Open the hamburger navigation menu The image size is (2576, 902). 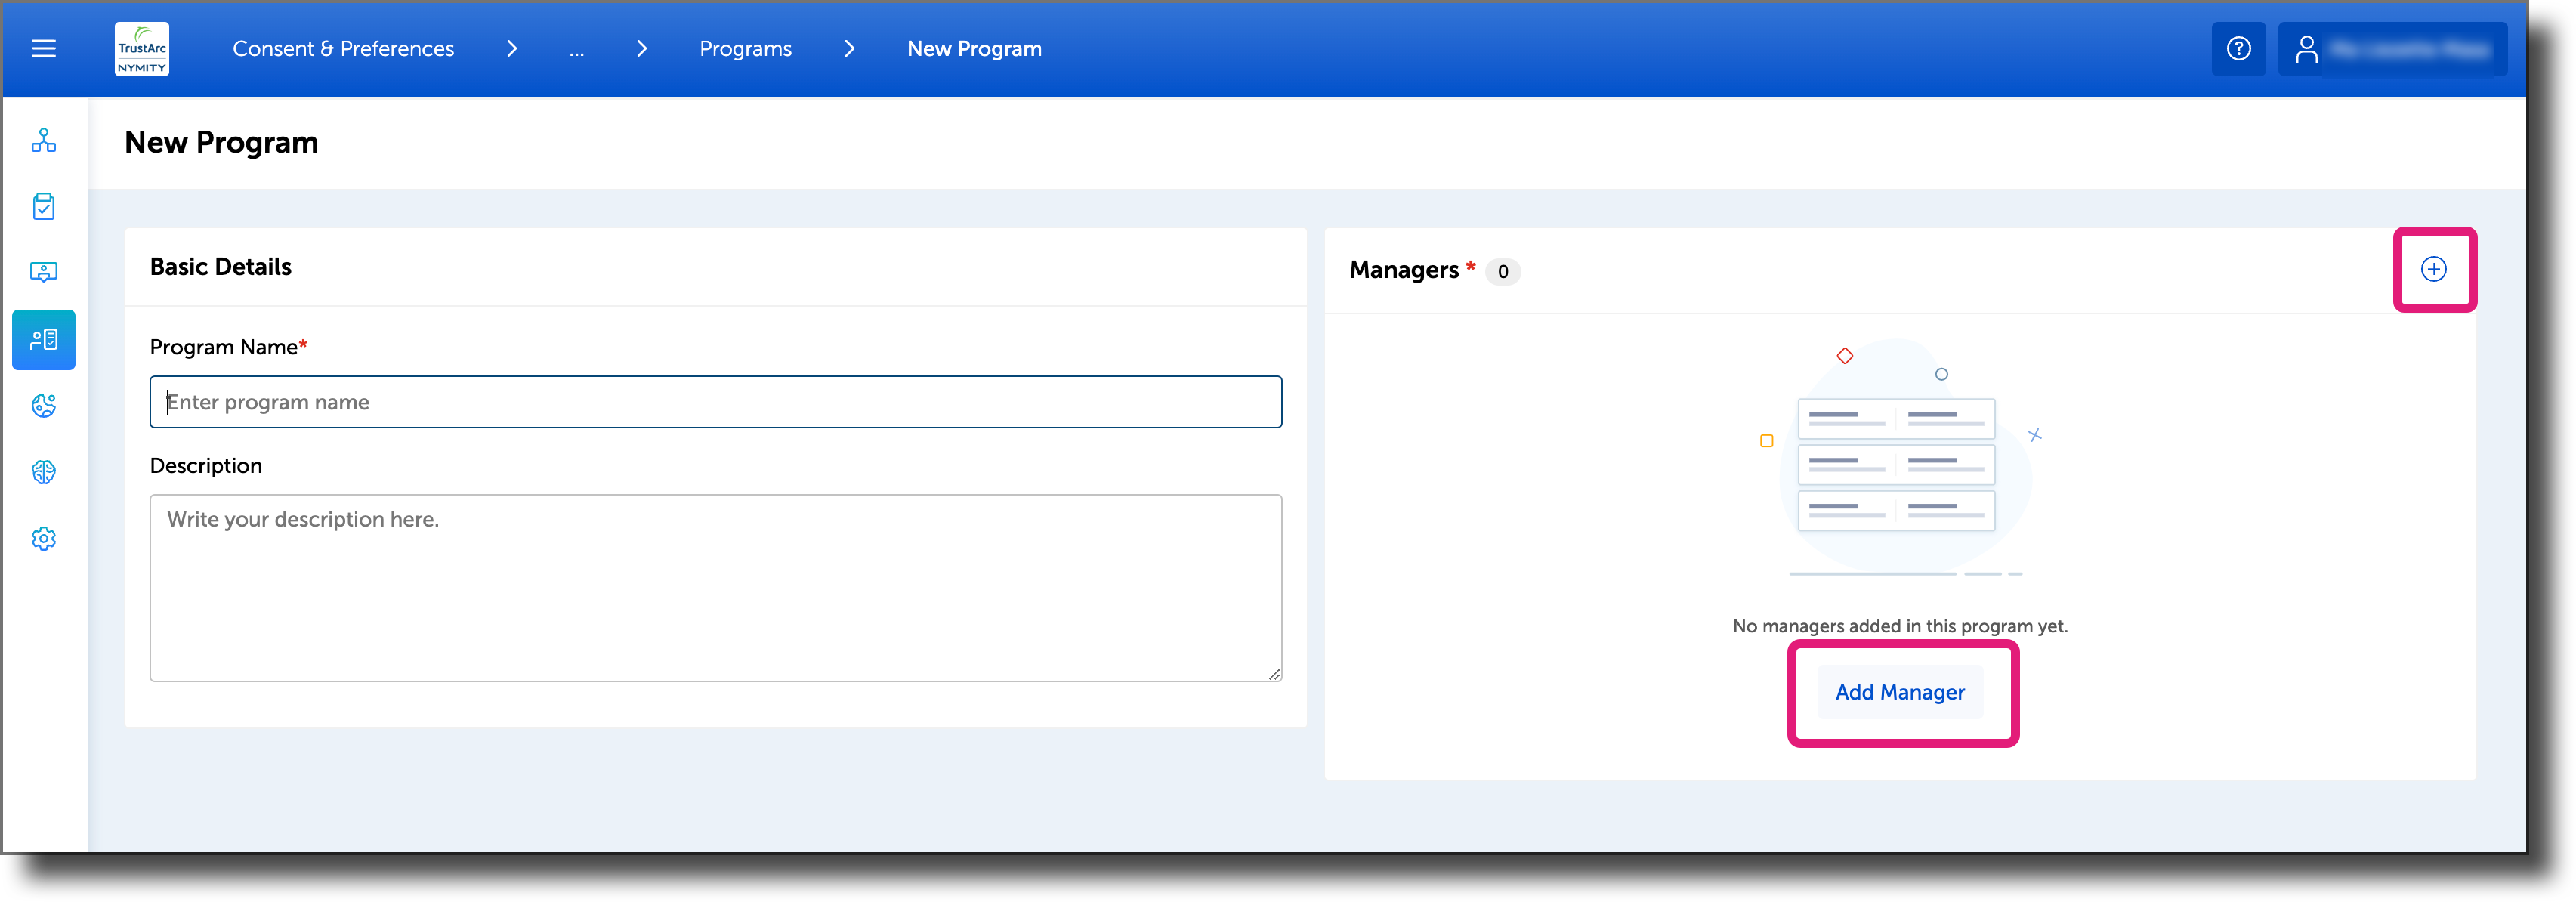point(44,49)
